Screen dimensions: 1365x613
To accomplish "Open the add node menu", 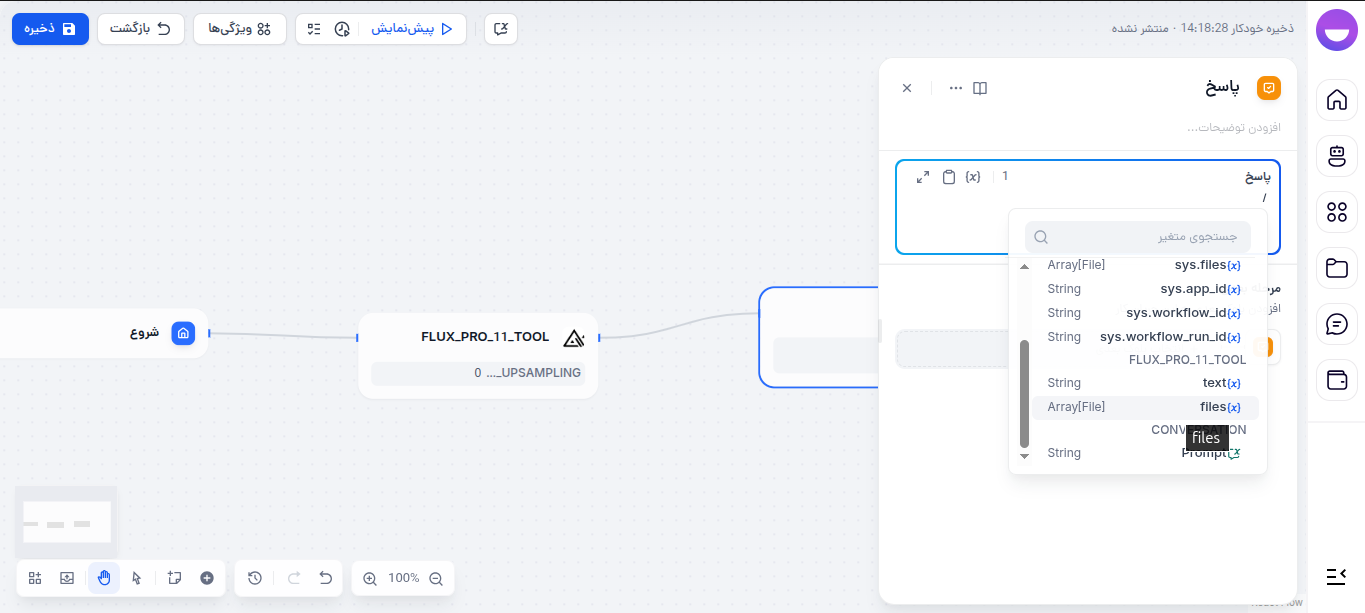I will (x=207, y=578).
